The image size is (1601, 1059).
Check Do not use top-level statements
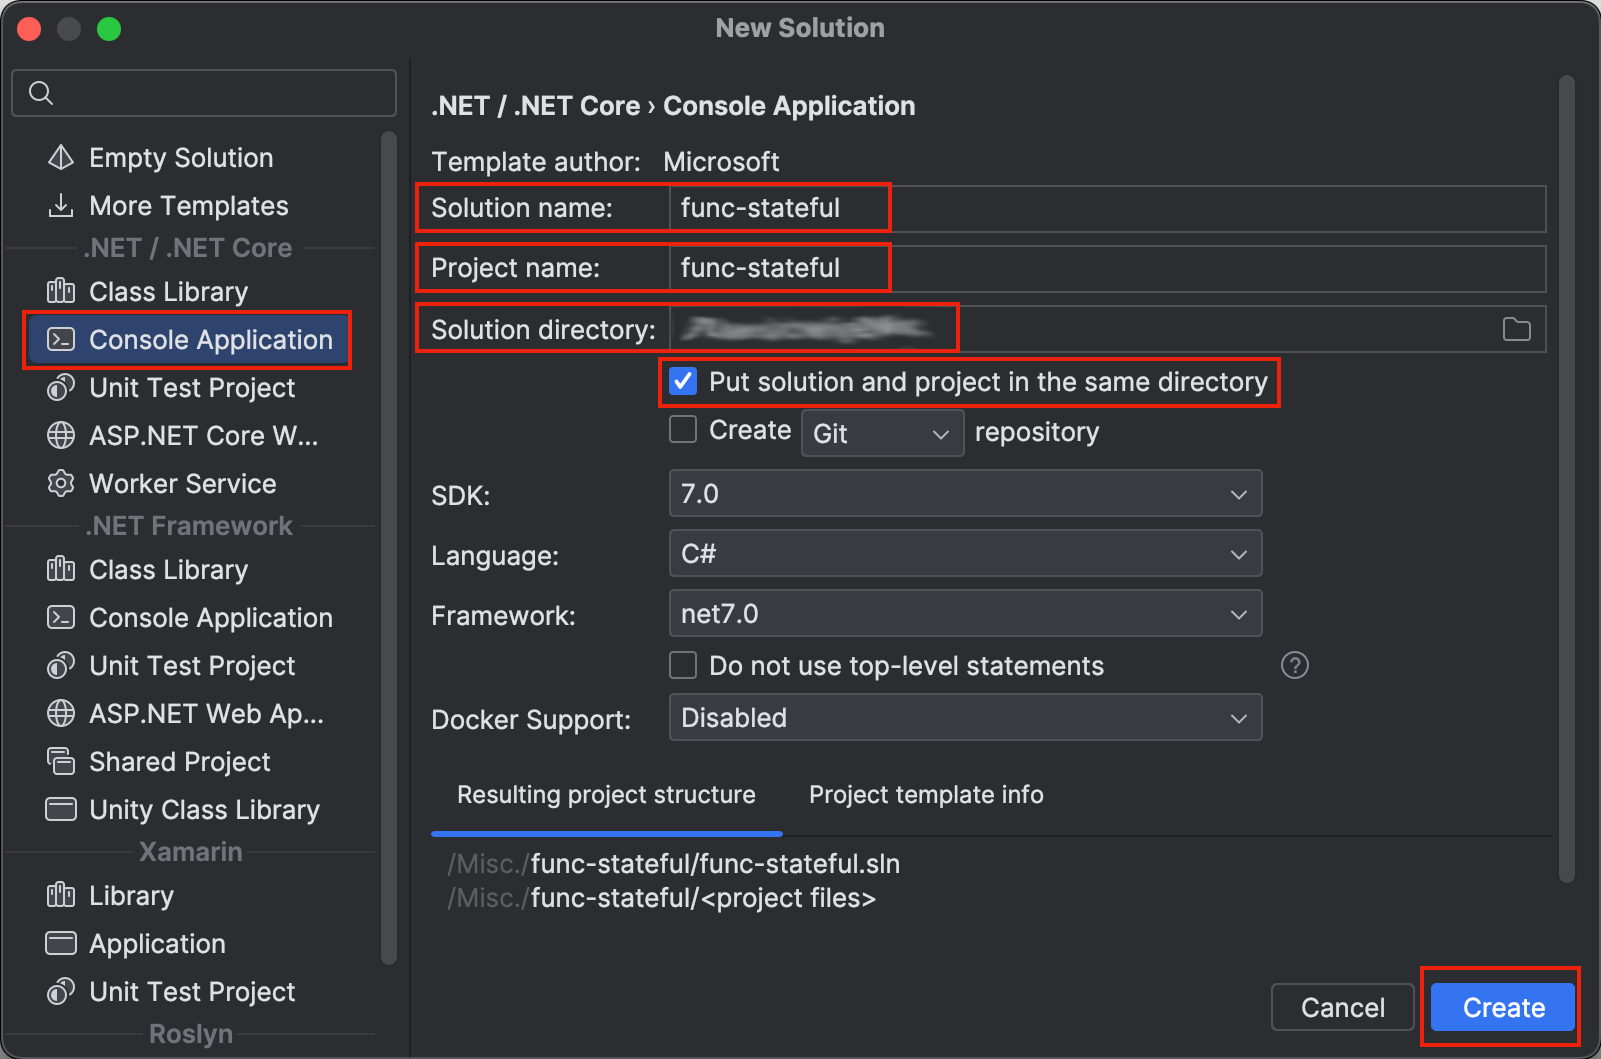[684, 666]
